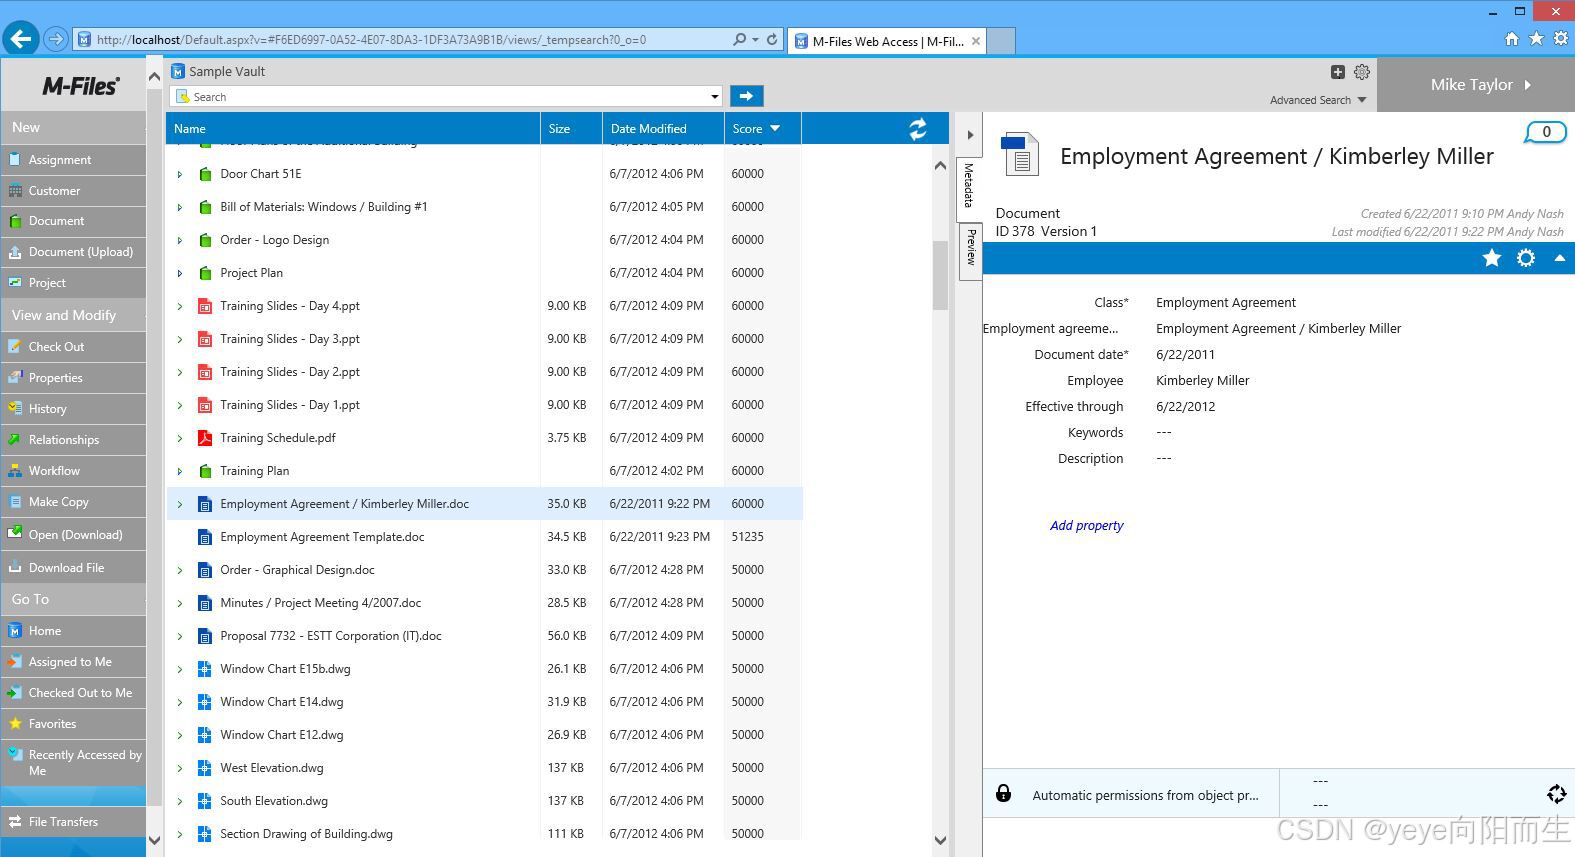Sort by the Size column header
The height and width of the screenshot is (857, 1575).
tap(571, 128)
